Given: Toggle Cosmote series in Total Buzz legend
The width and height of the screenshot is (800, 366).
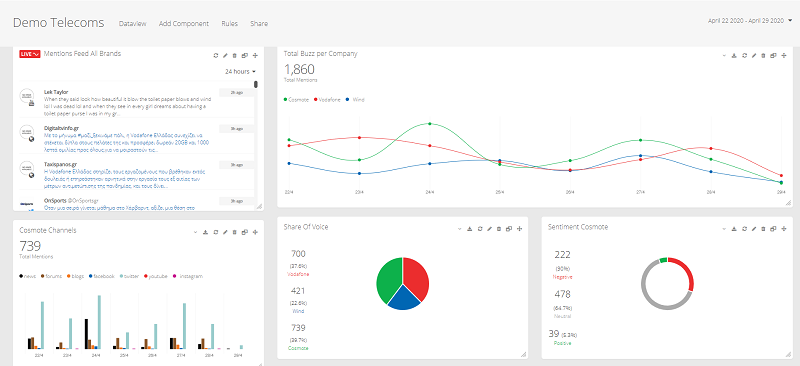Looking at the screenshot, I should pos(296,100).
